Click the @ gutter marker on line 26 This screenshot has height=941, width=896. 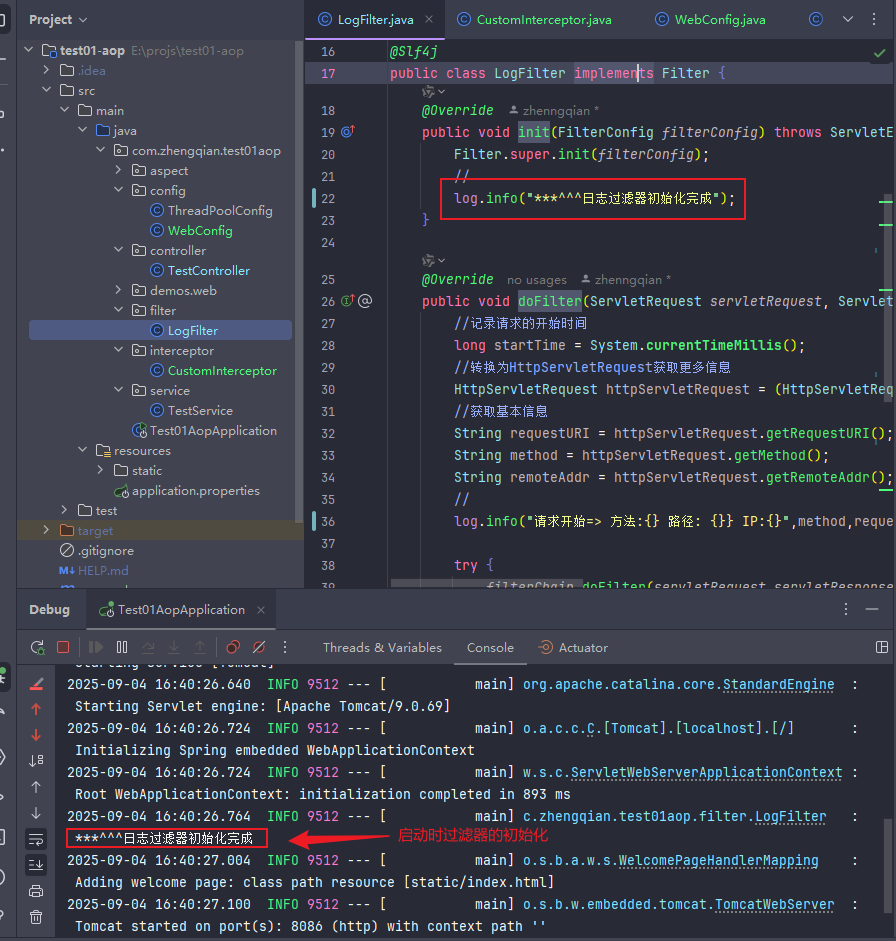click(x=365, y=301)
